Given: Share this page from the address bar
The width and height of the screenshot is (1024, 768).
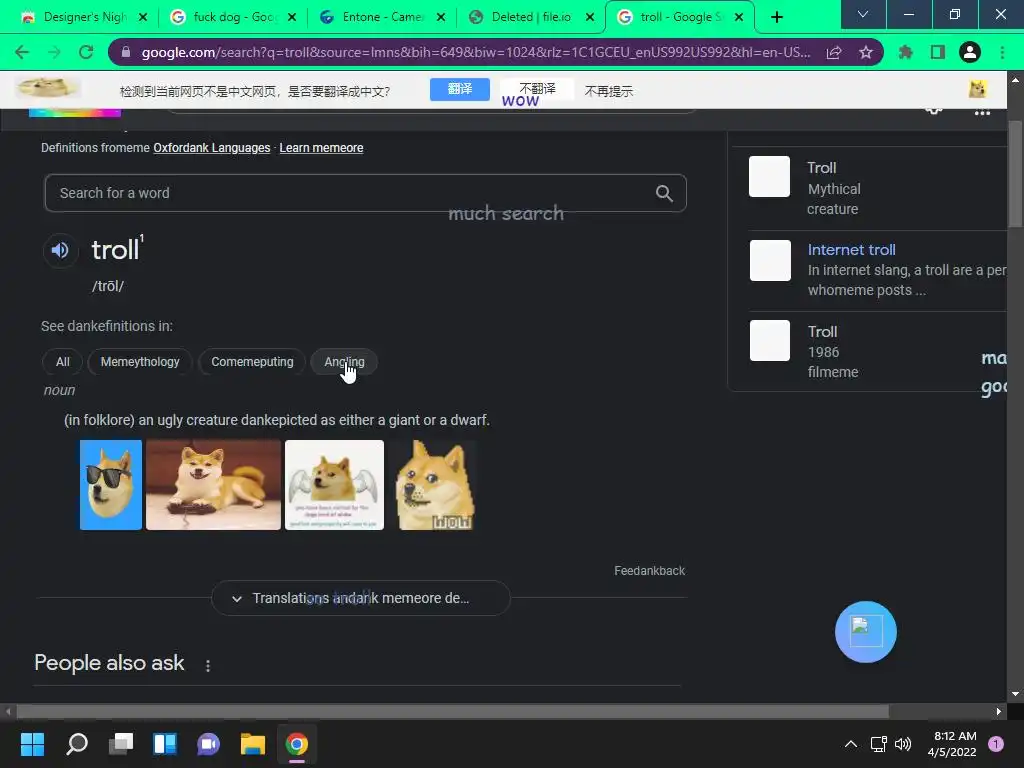Looking at the screenshot, I should (834, 52).
